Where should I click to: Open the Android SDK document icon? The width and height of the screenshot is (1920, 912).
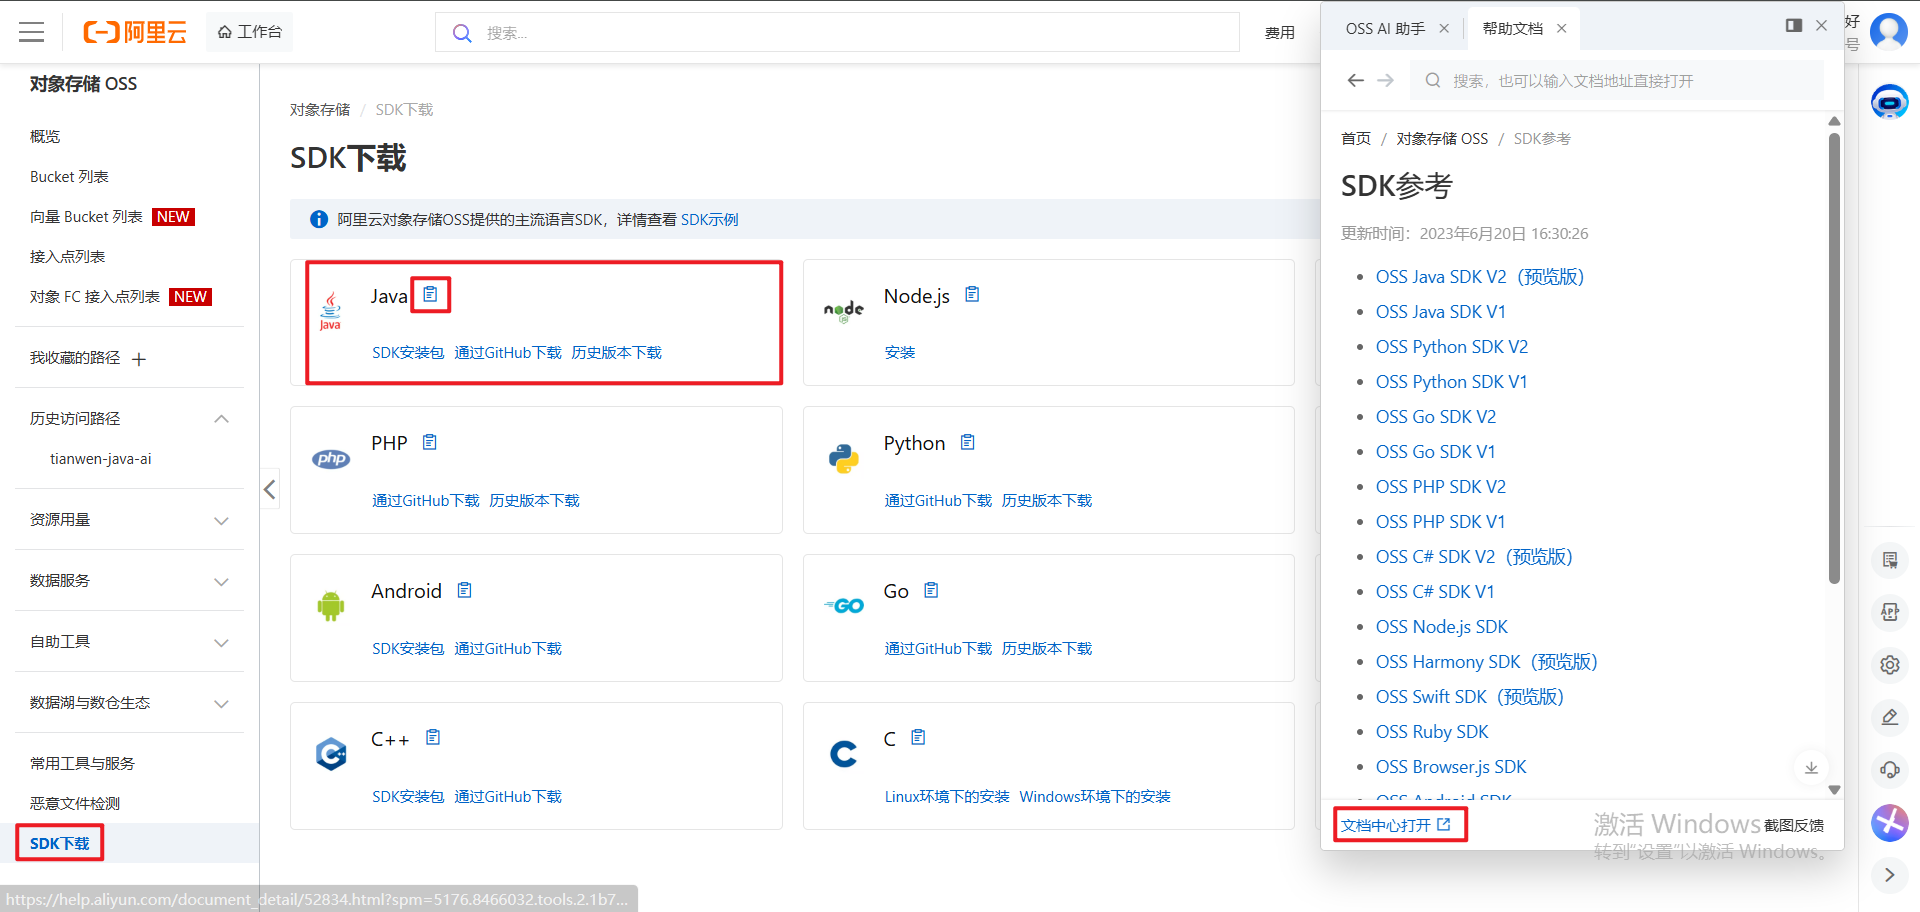pyautogui.click(x=464, y=590)
